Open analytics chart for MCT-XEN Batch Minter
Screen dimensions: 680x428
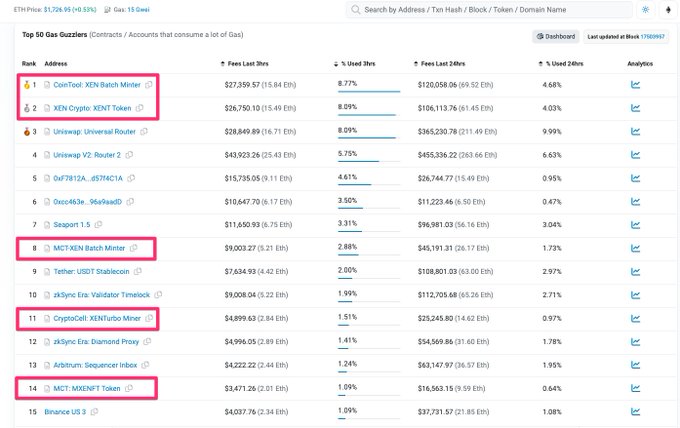(635, 248)
